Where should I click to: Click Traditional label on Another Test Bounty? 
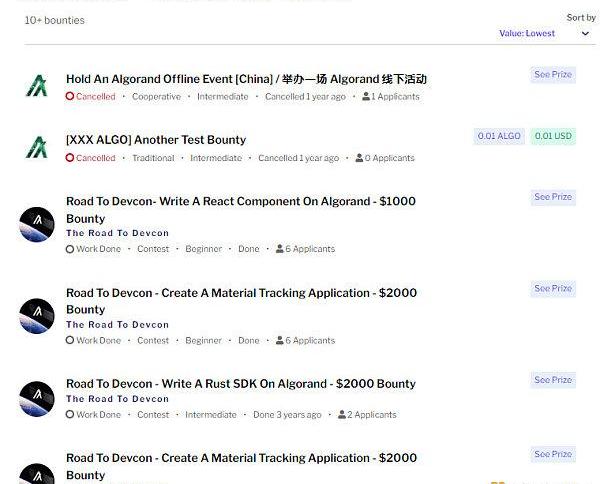153,158
